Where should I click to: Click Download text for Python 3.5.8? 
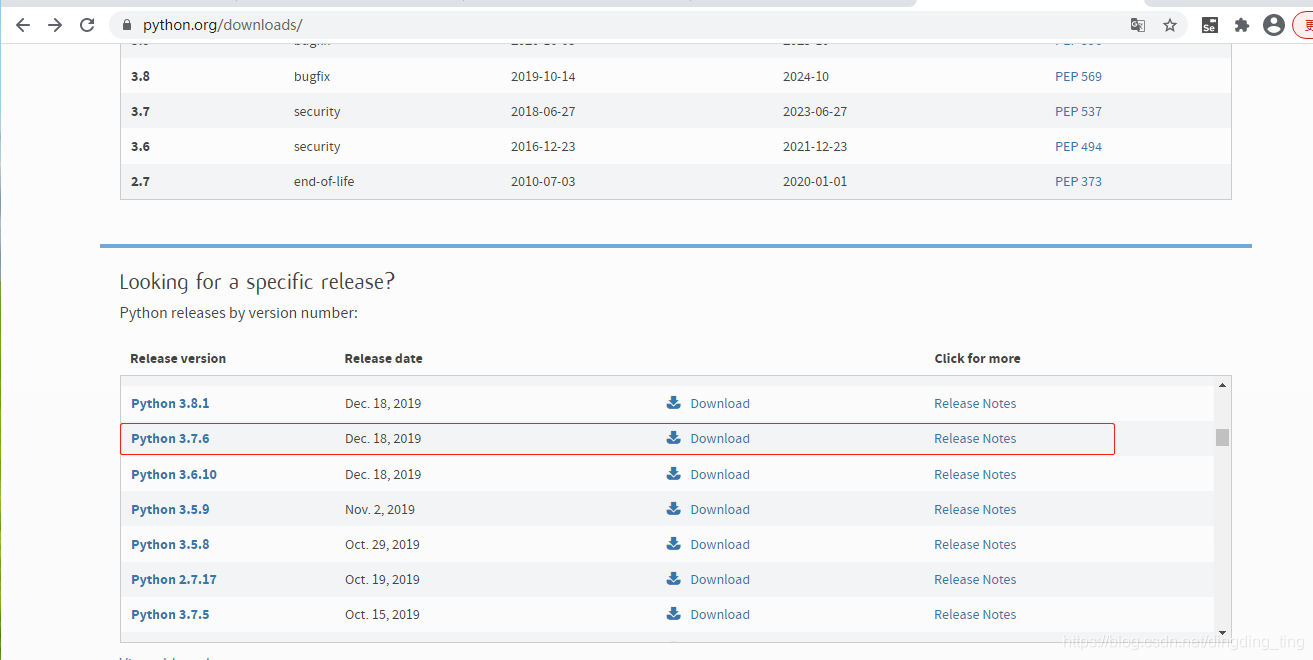tap(720, 545)
